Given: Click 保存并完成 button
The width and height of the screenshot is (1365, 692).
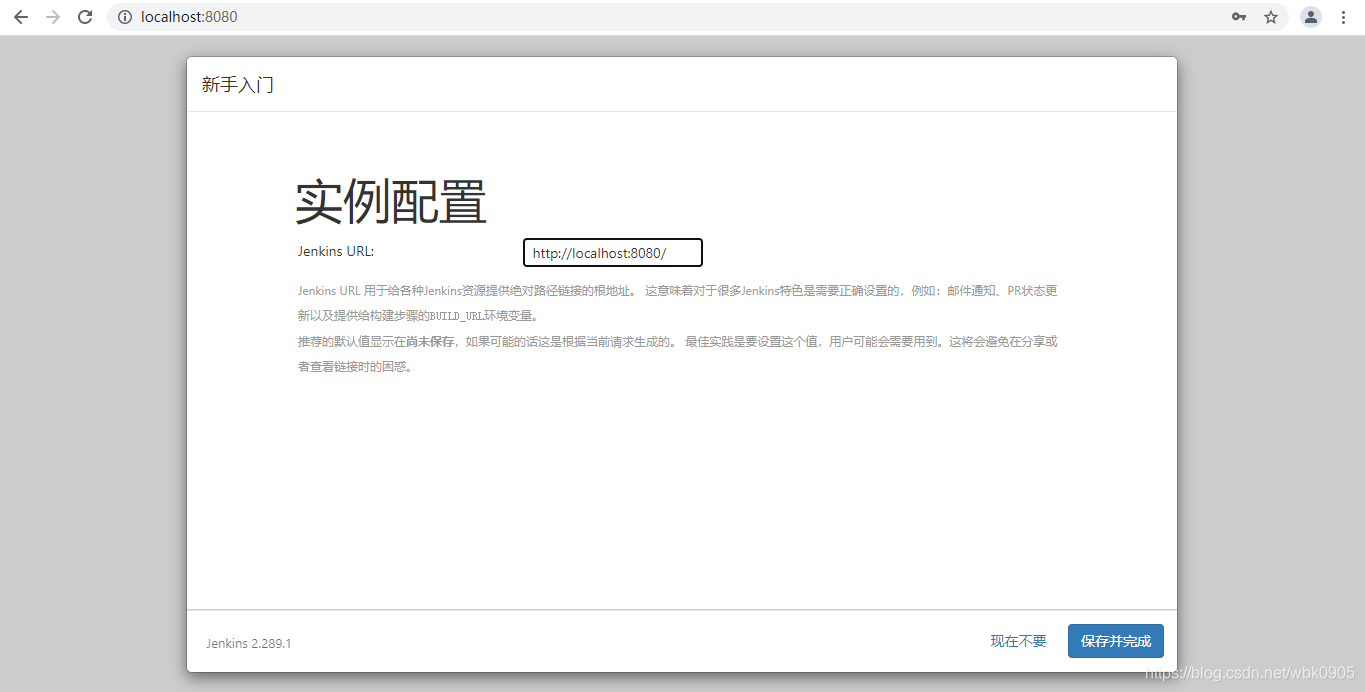Looking at the screenshot, I should (x=1116, y=641).
